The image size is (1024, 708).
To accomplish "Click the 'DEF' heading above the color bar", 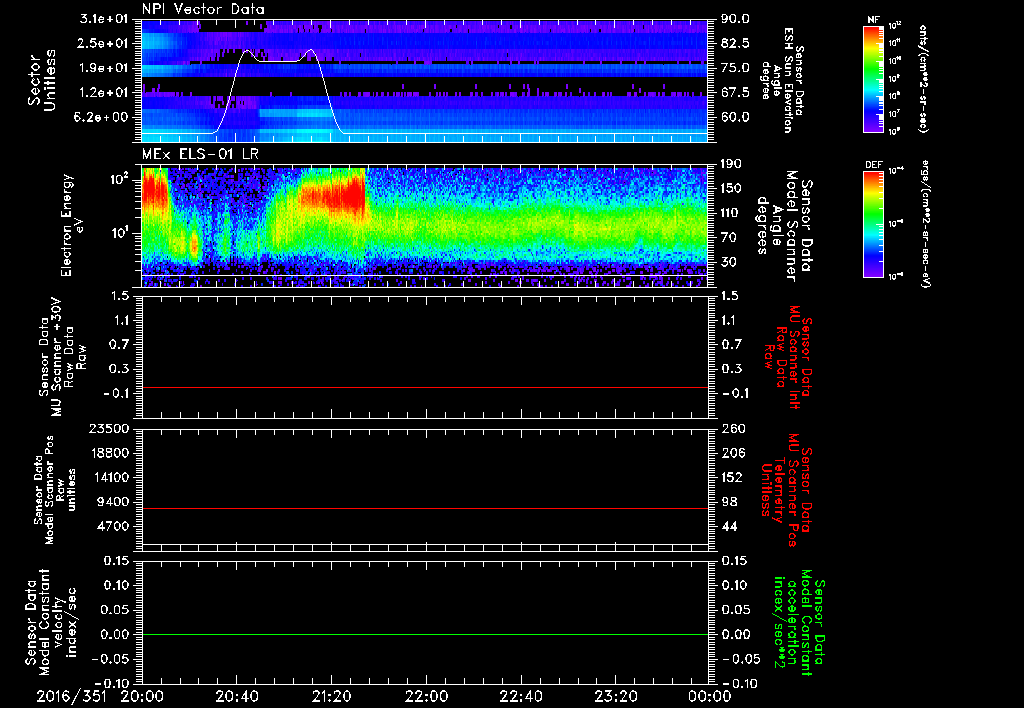I will pyautogui.click(x=873, y=165).
